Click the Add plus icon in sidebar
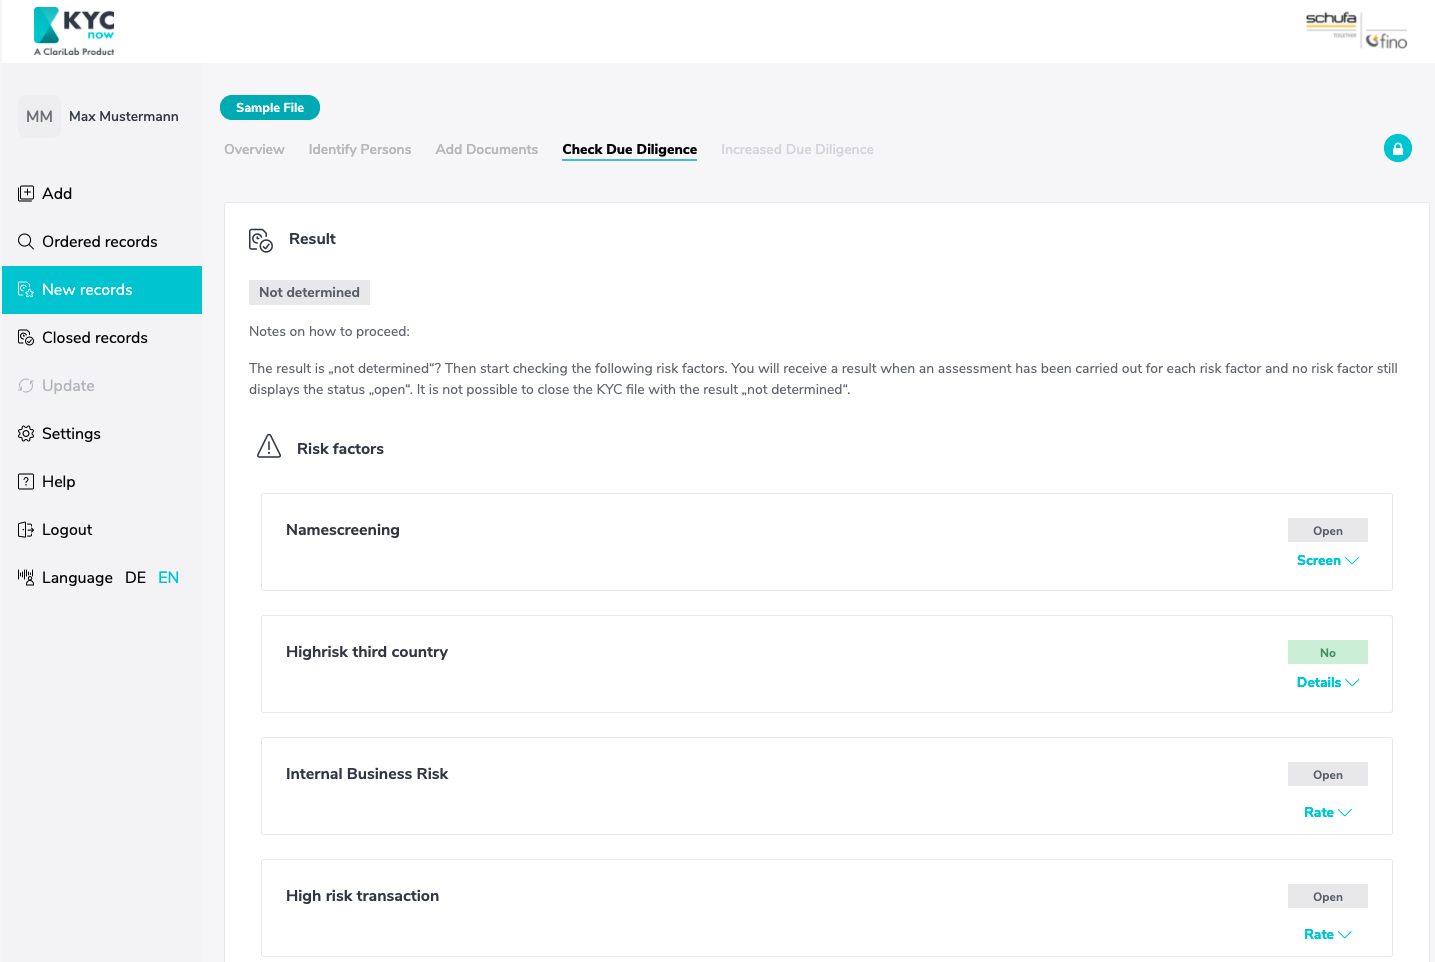The image size is (1435, 962). coord(26,193)
